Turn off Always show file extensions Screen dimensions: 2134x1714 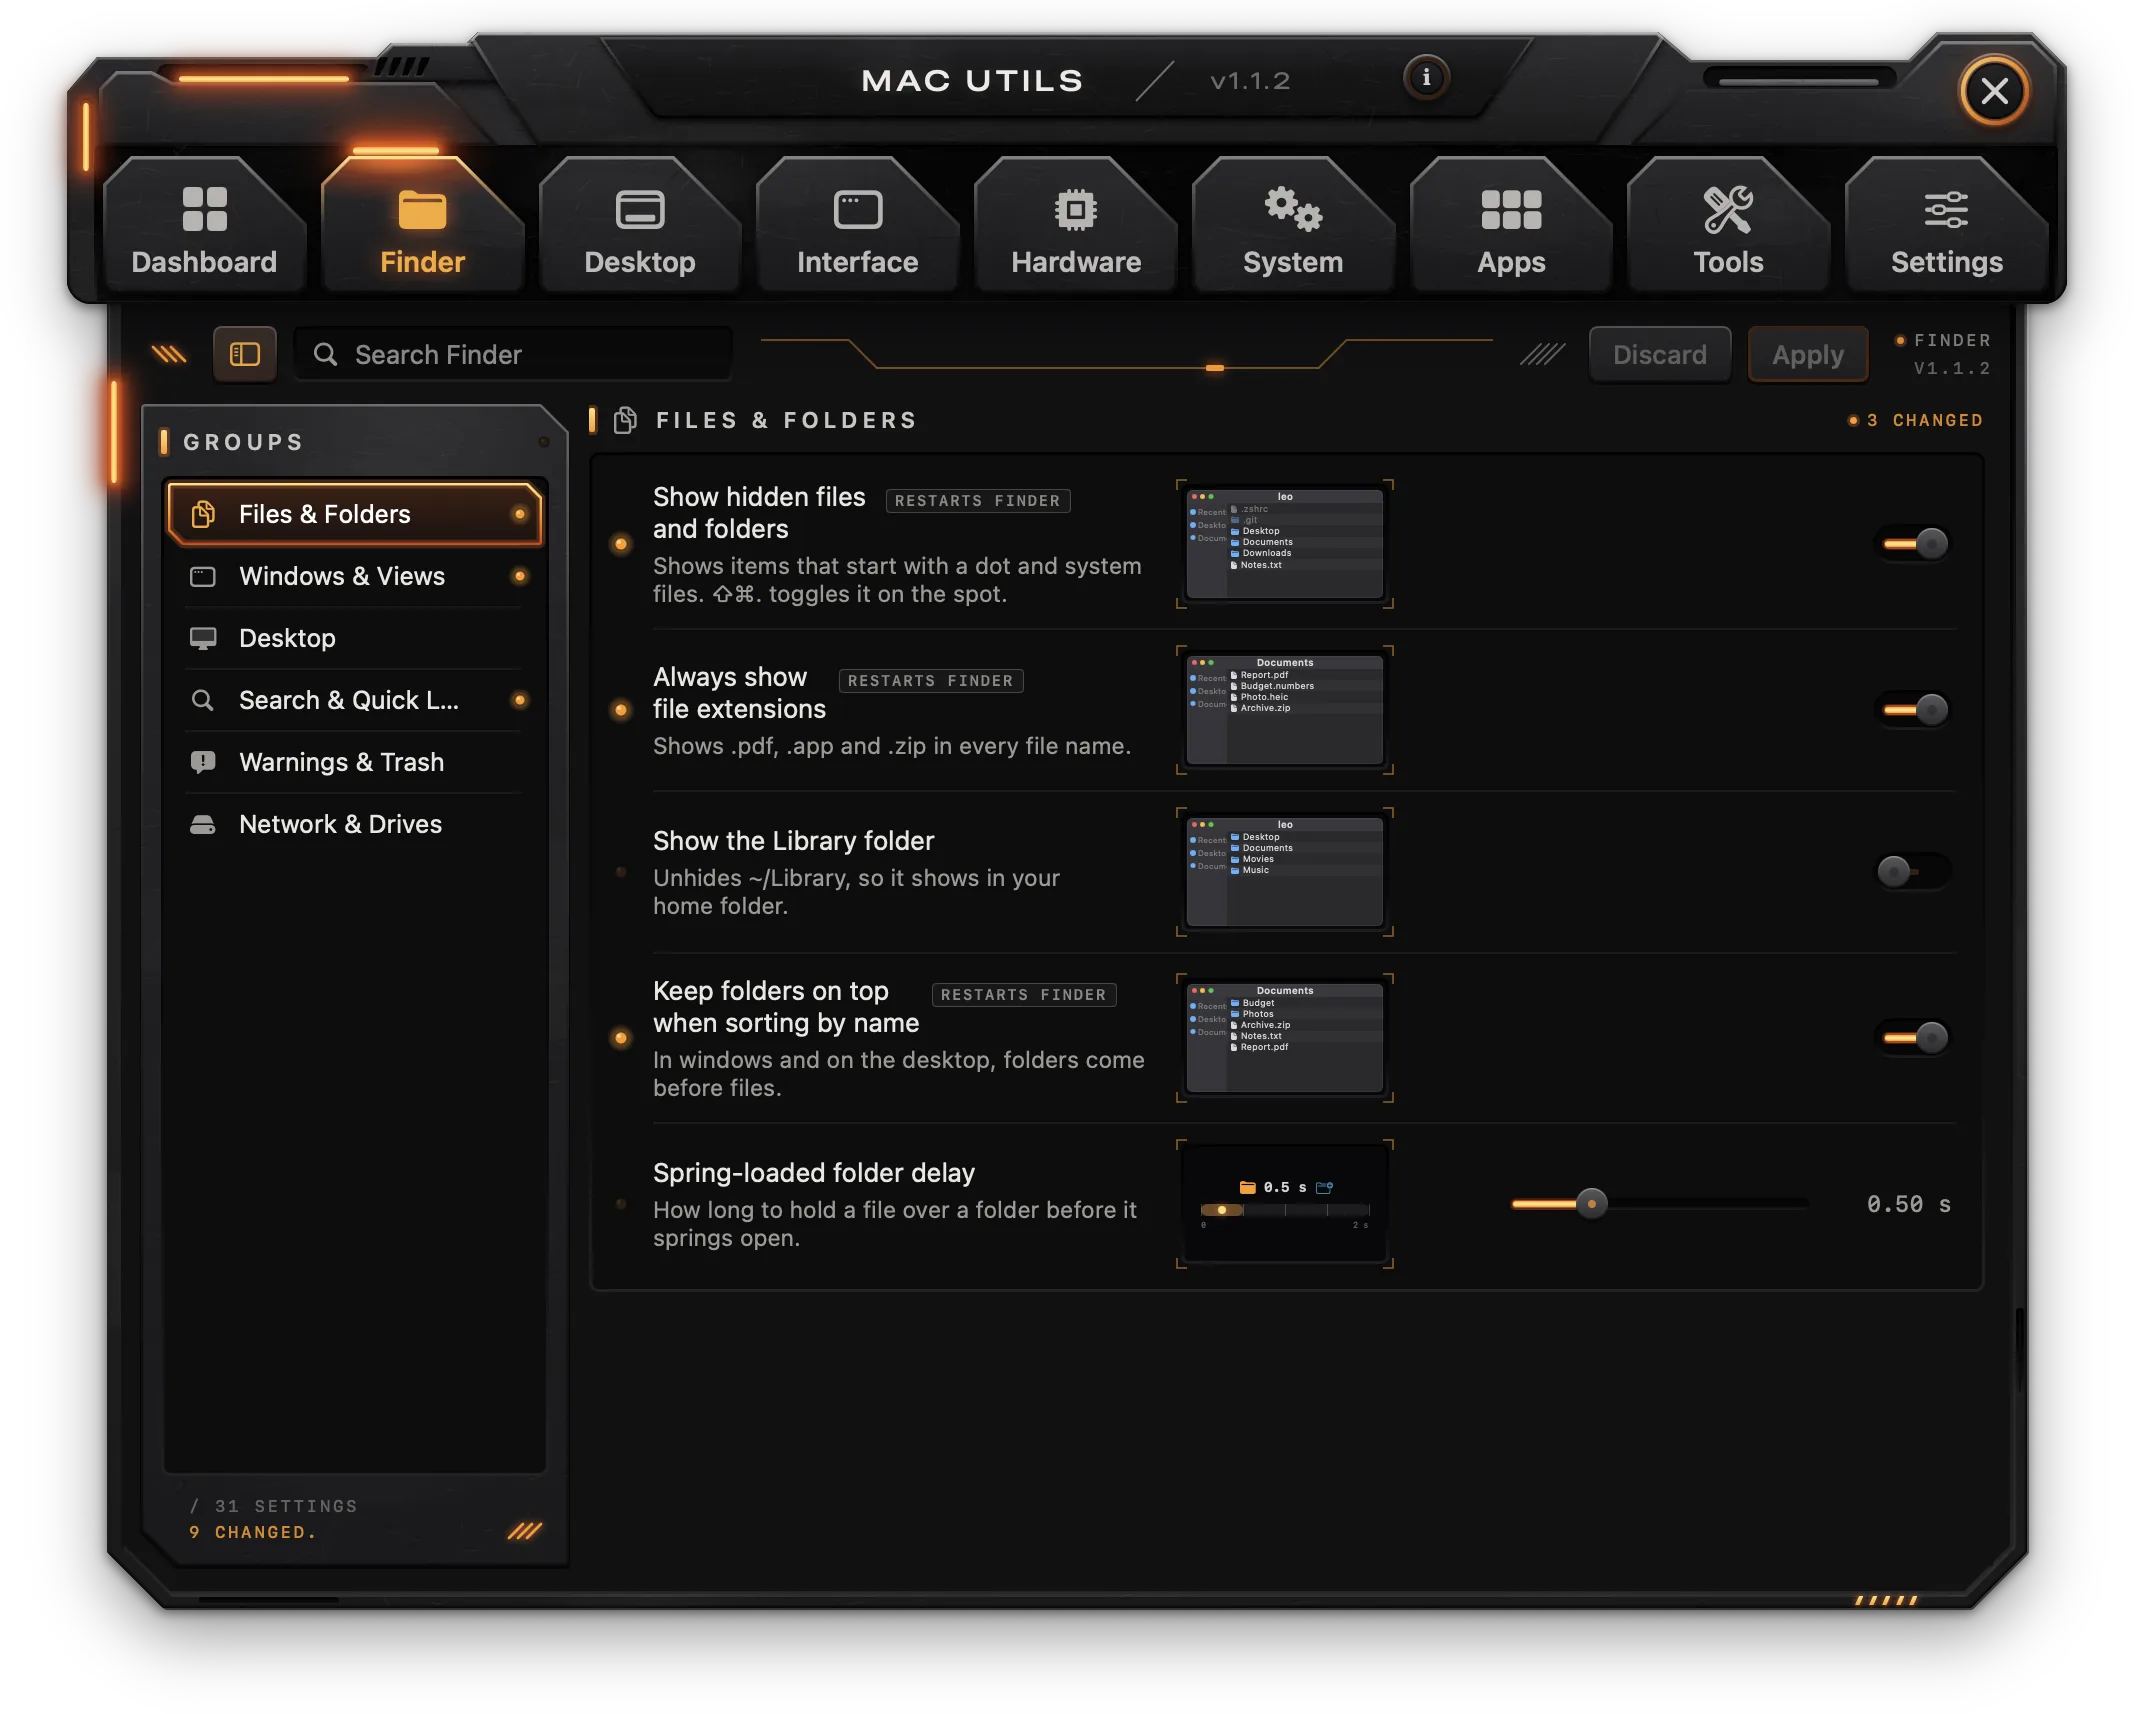(x=1913, y=710)
